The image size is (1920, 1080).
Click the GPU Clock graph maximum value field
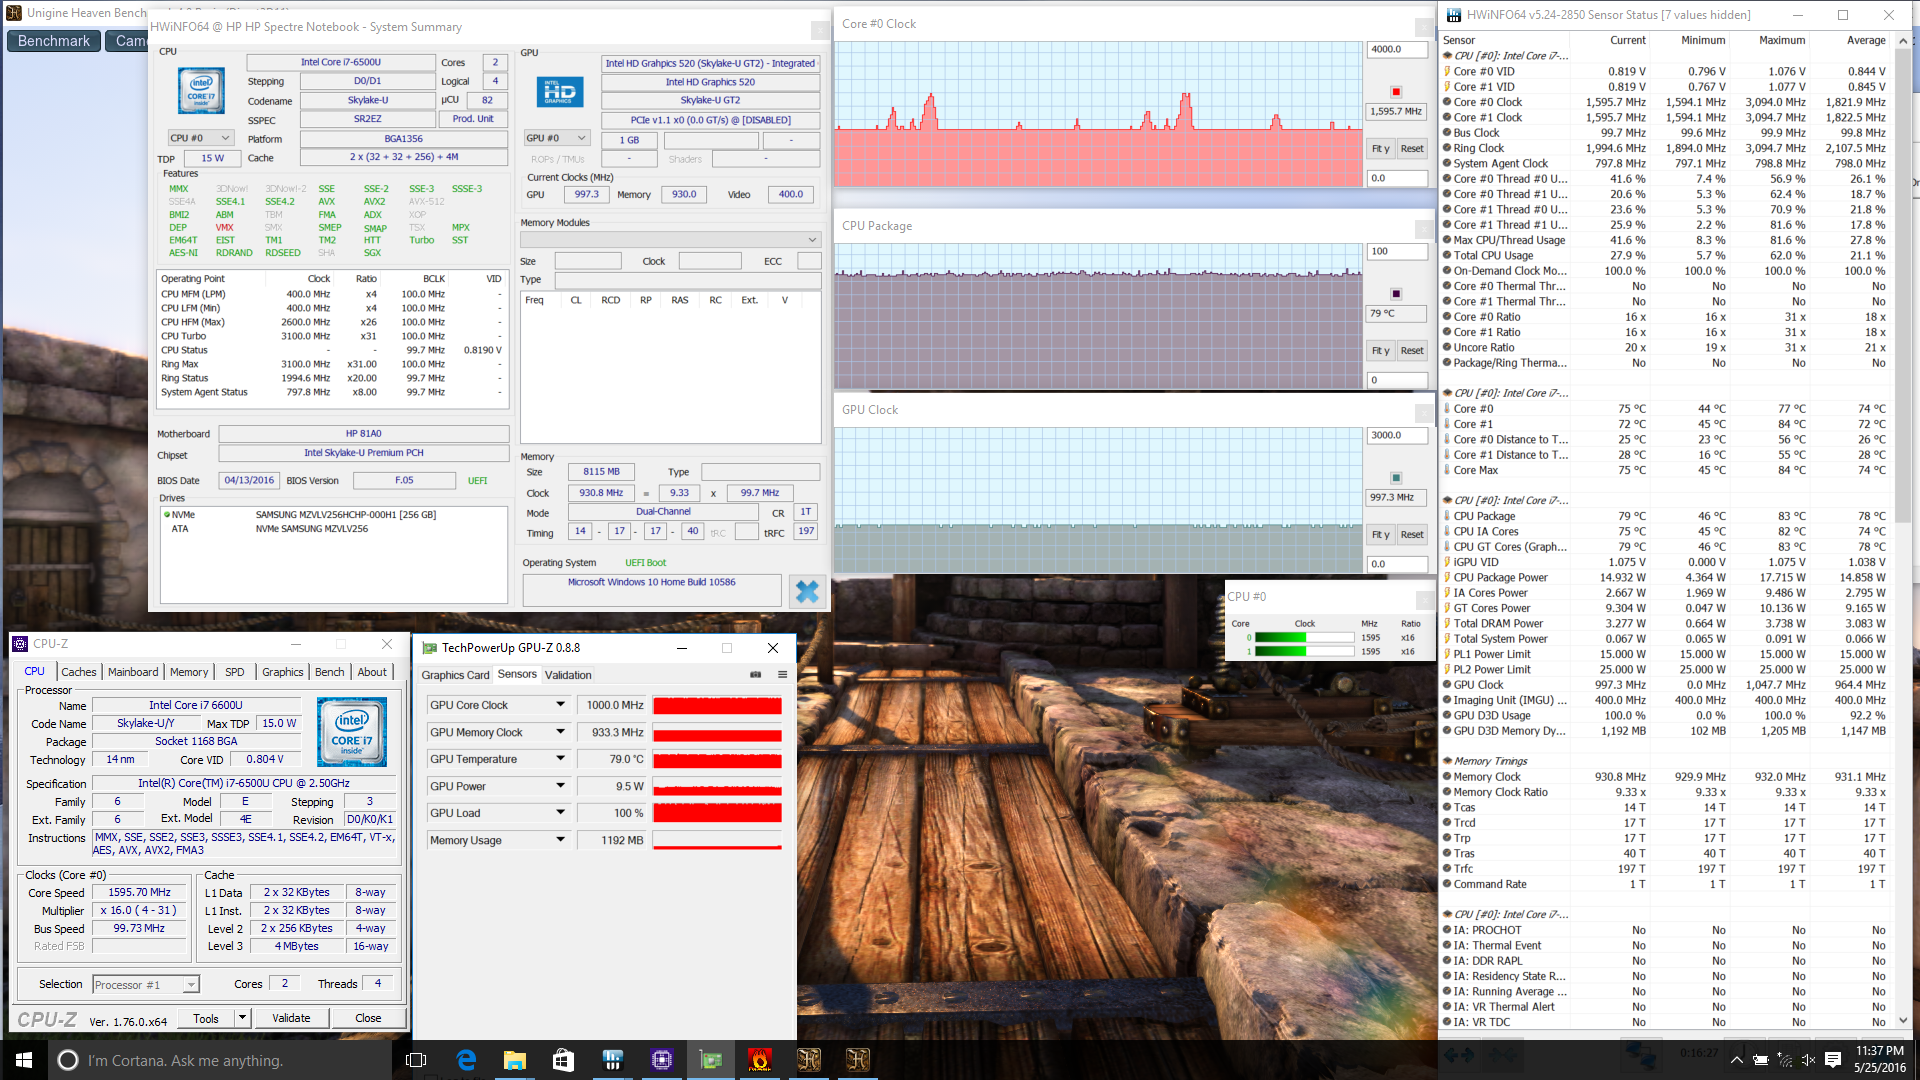click(1396, 435)
